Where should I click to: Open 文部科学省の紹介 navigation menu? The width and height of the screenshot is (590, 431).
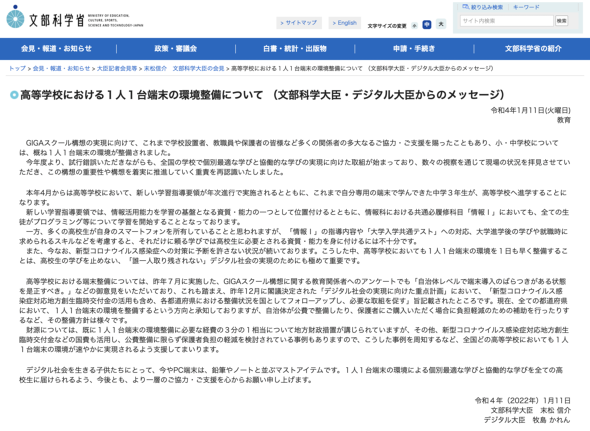(533, 49)
